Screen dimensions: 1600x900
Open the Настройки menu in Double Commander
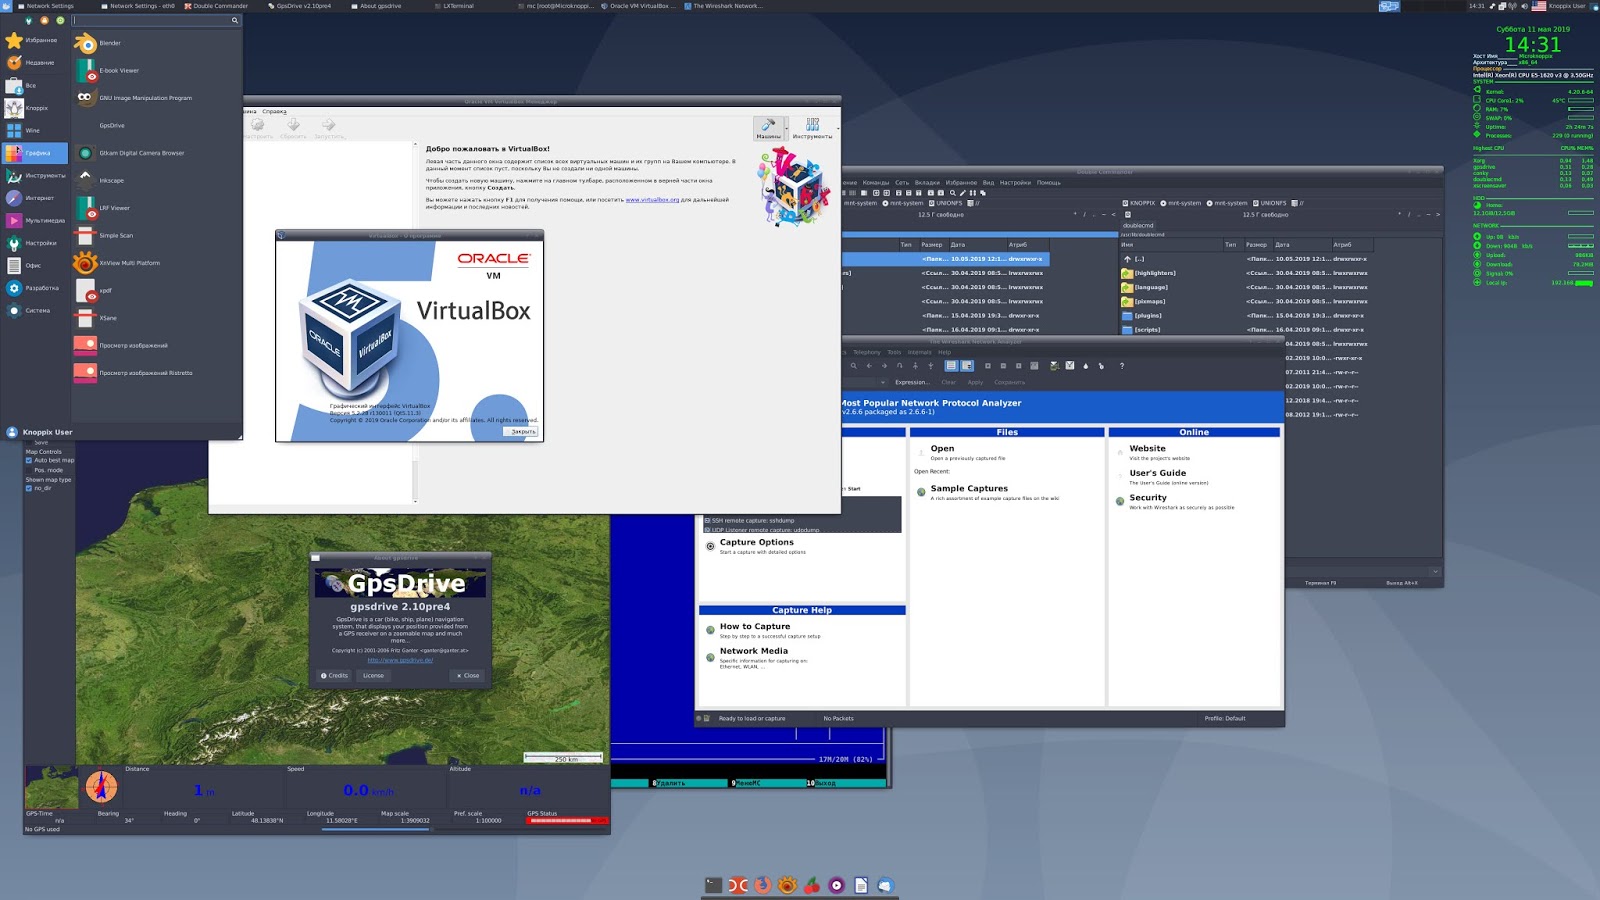coord(1015,183)
